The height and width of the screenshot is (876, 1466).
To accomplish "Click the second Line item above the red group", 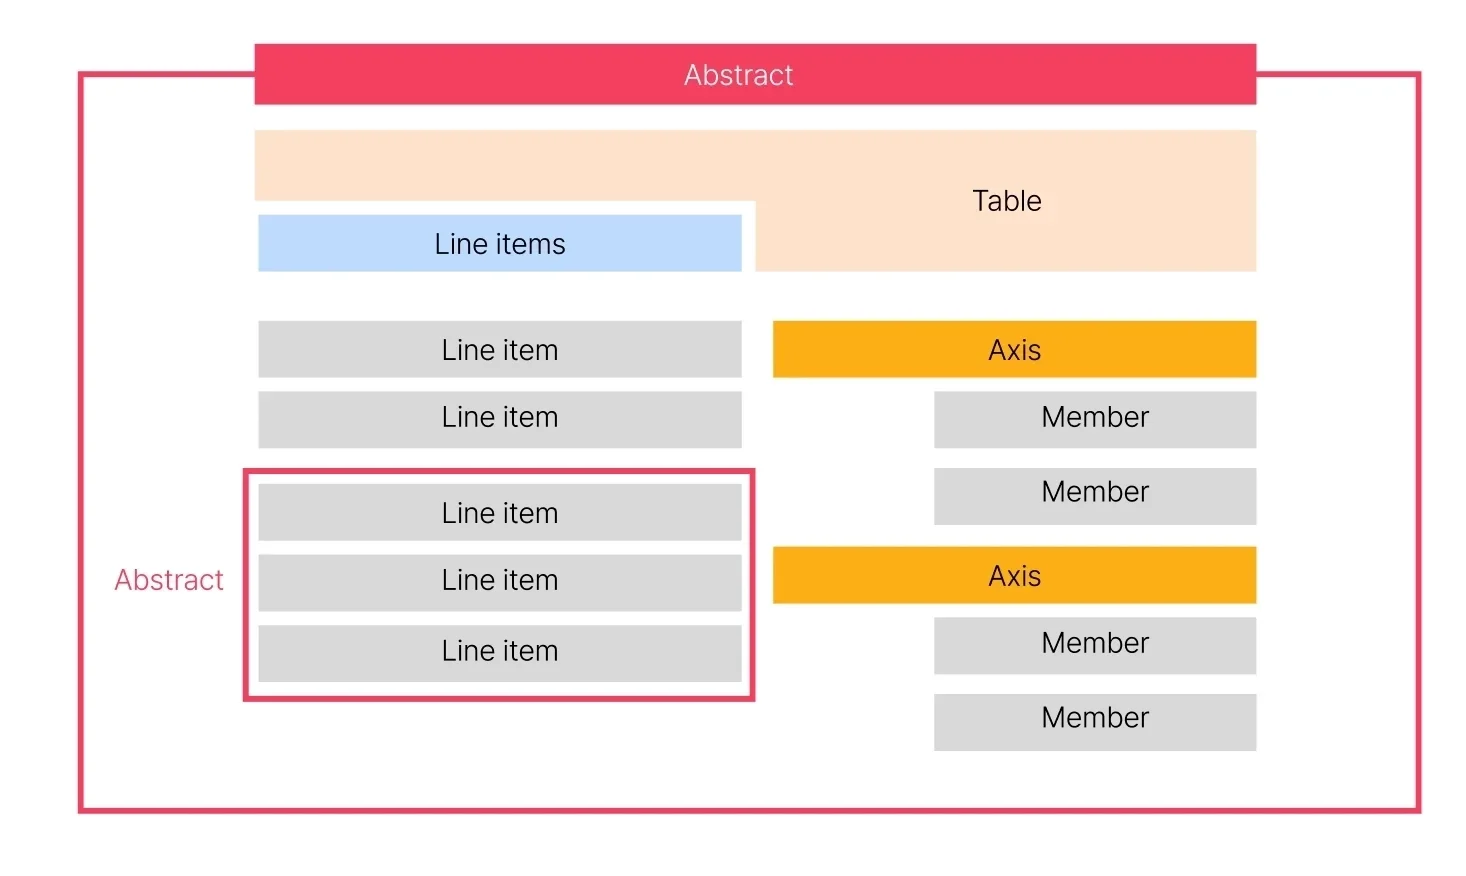I will 499,418.
